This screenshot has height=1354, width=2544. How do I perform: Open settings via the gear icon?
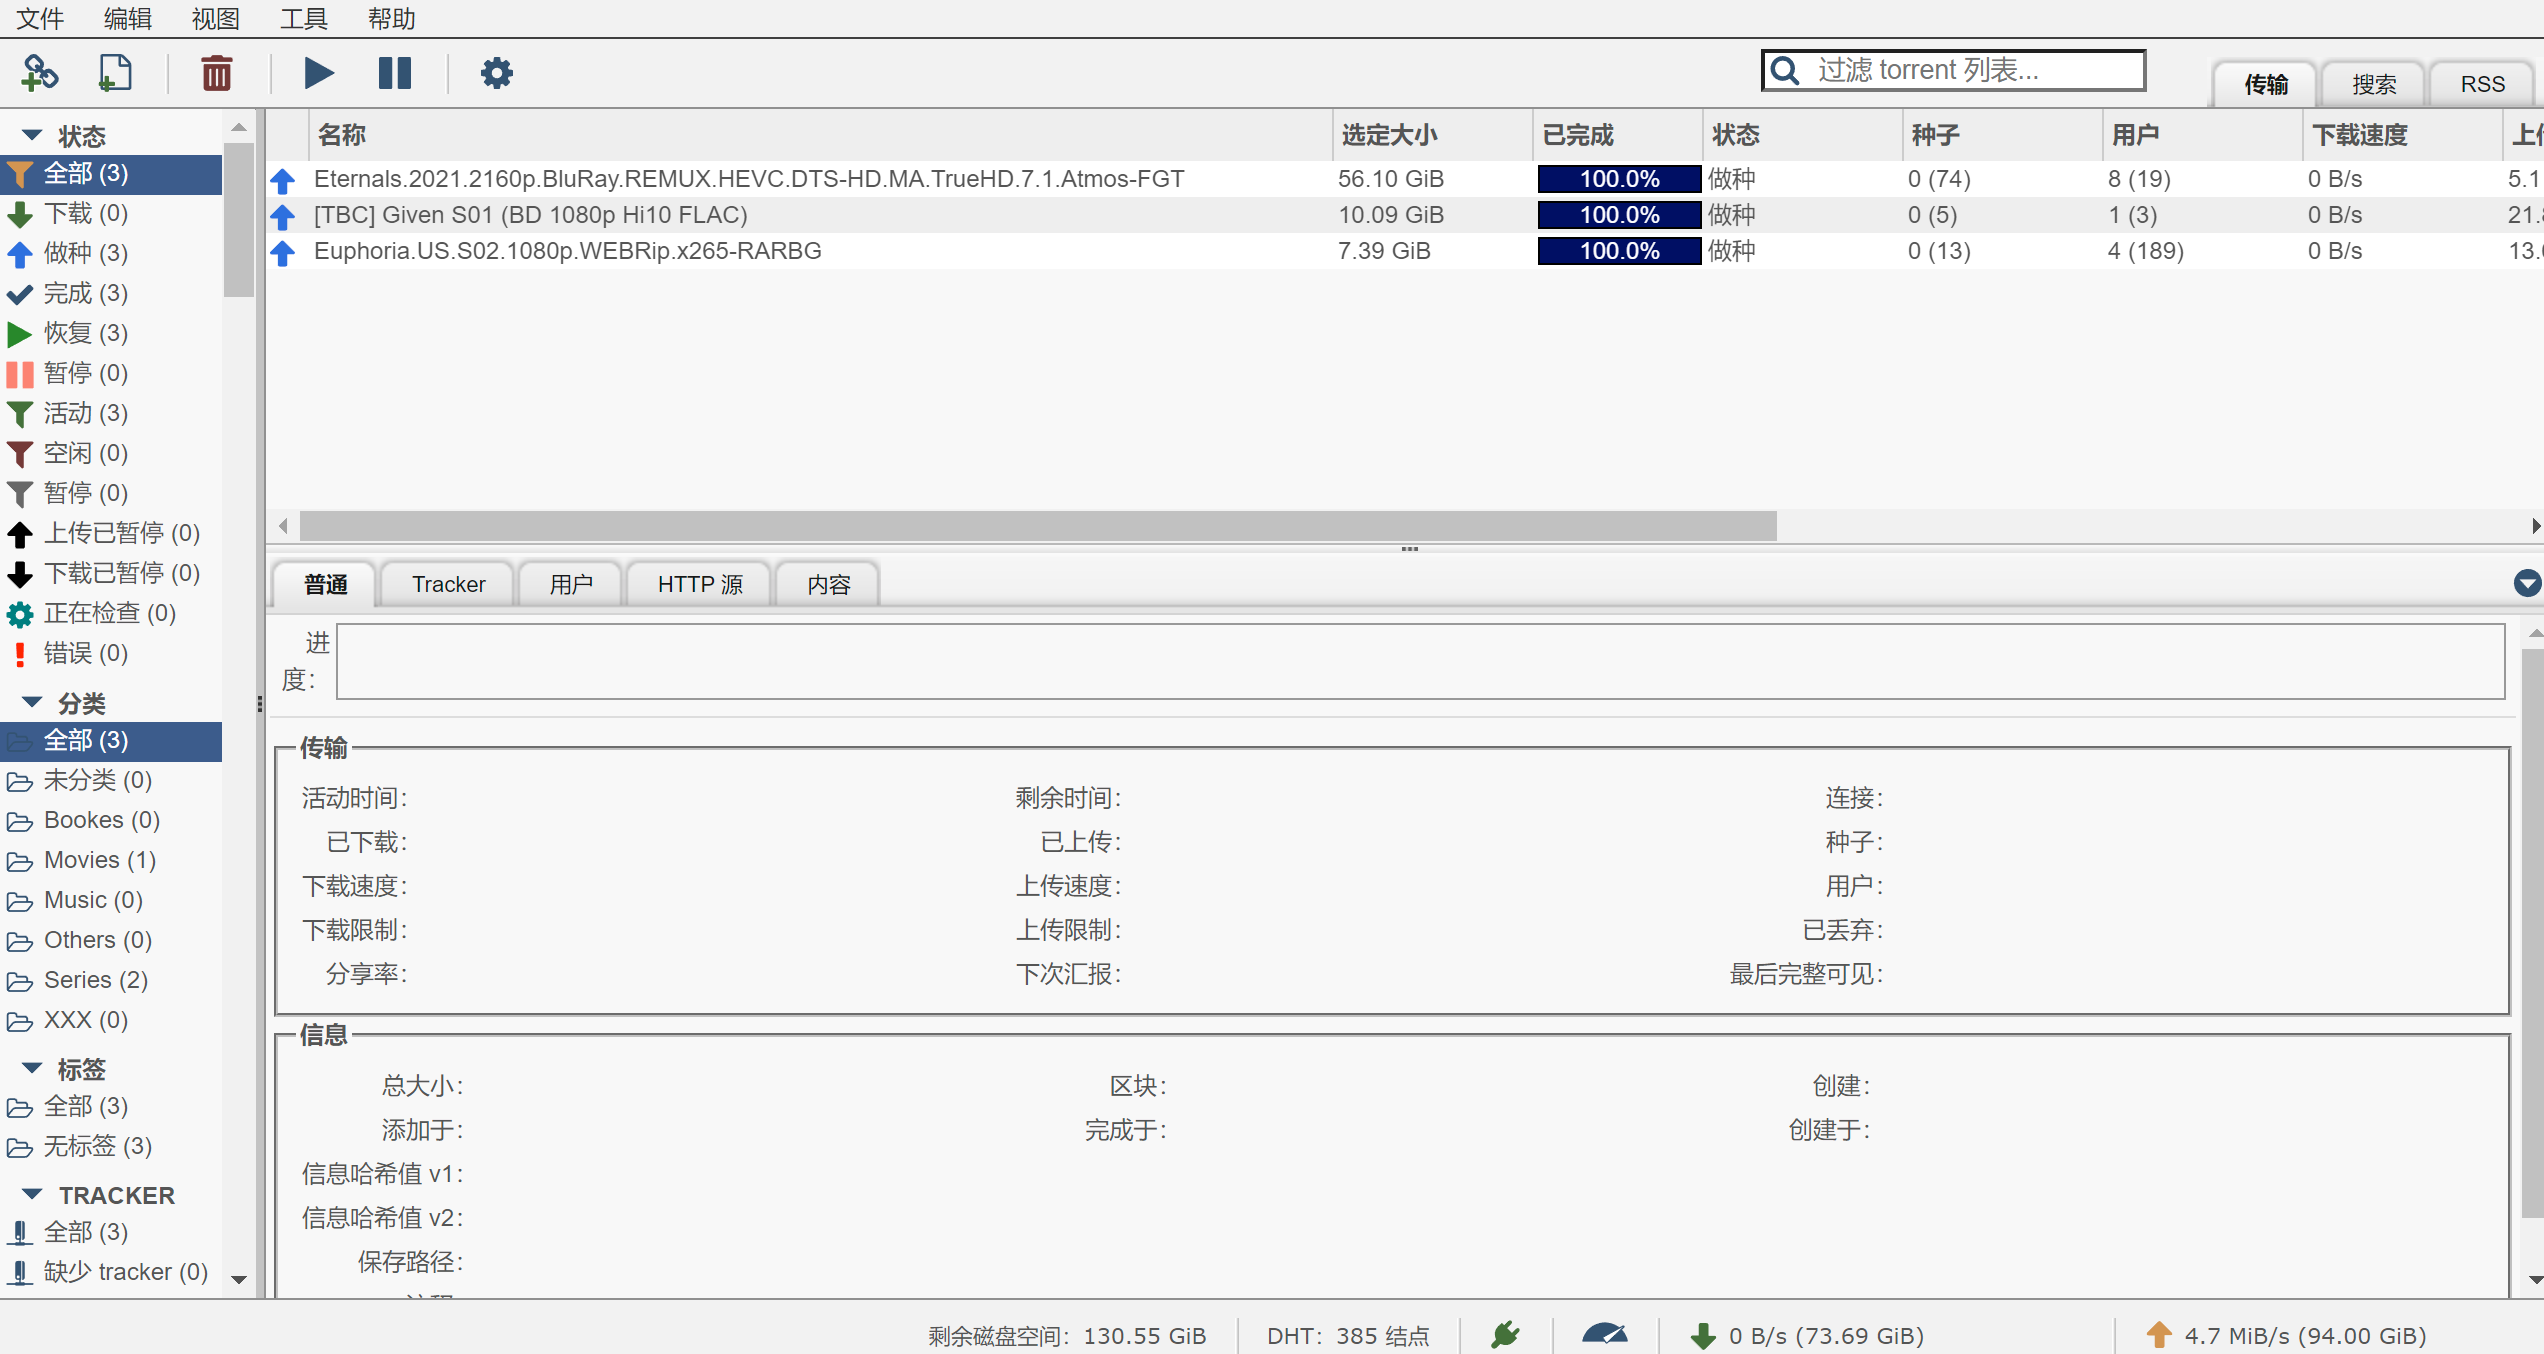coord(497,72)
